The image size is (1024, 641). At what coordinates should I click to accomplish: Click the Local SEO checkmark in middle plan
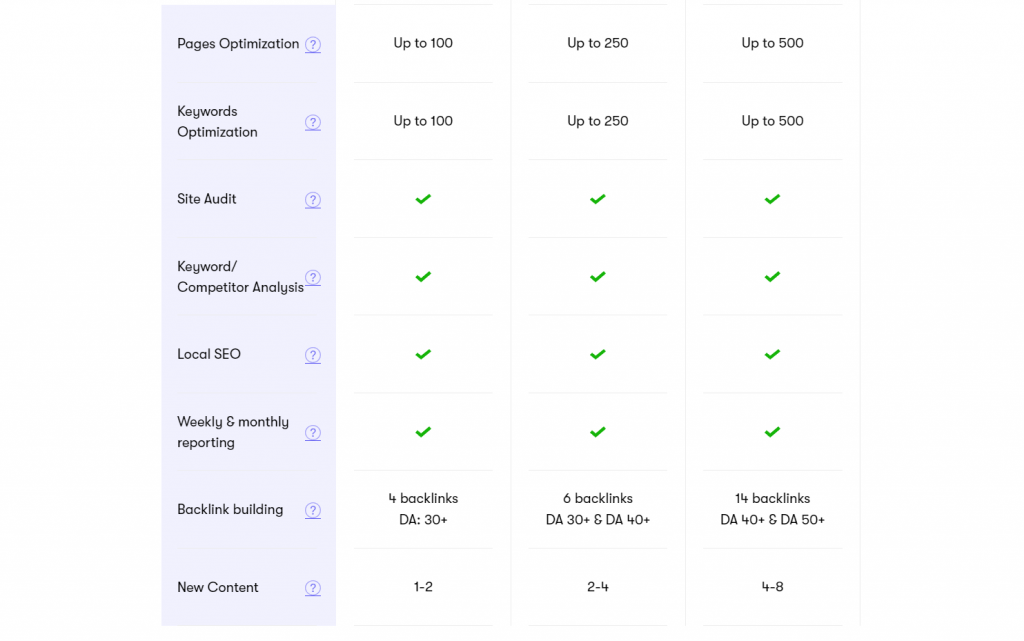click(597, 354)
